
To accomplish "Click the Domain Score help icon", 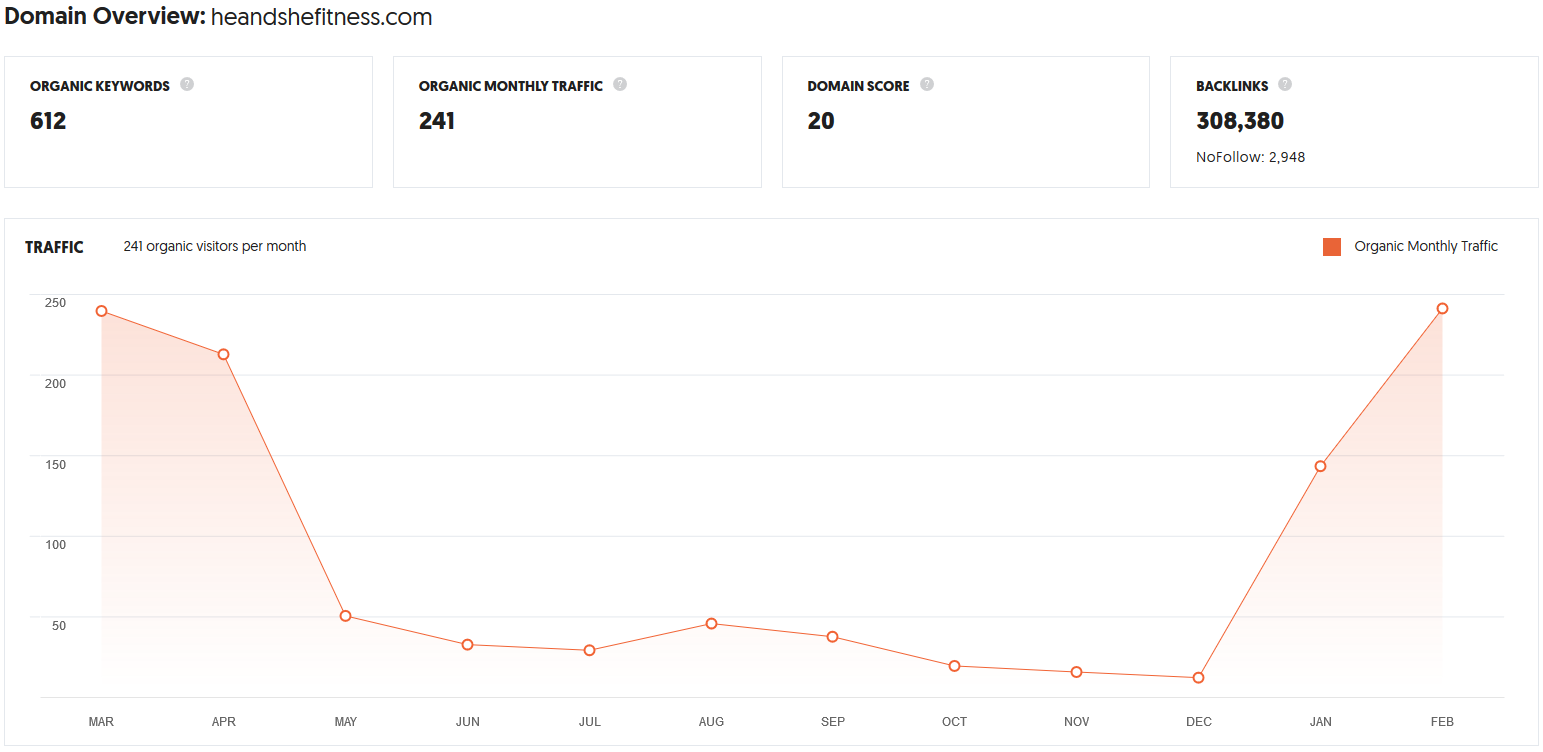I will click(x=927, y=85).
